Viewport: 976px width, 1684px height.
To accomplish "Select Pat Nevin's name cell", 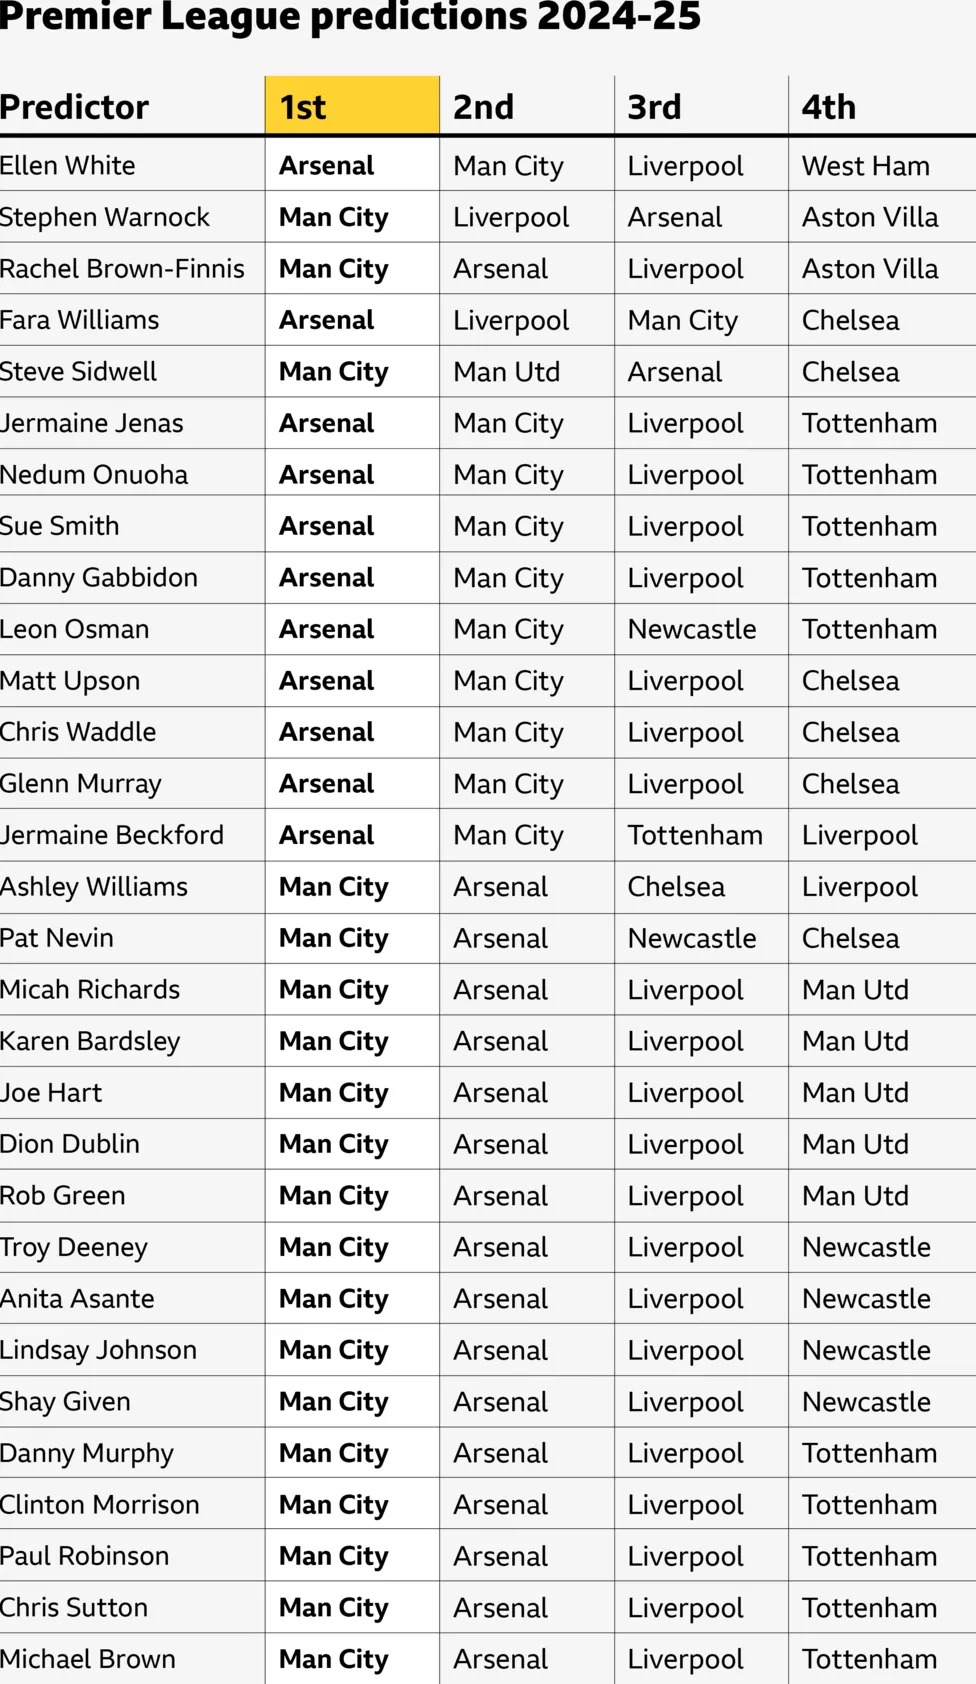I will (57, 938).
